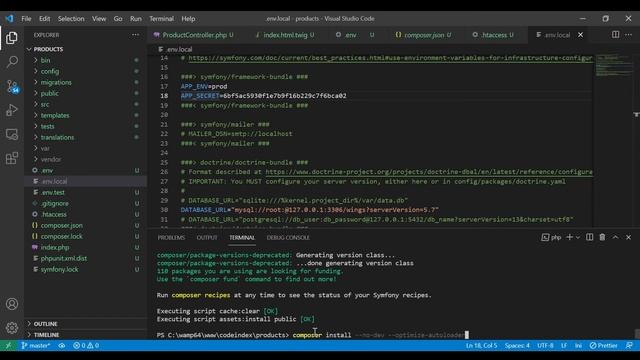The height and width of the screenshot is (360, 640).
Task: Open Remote Explorer view icon
Action: (12, 134)
